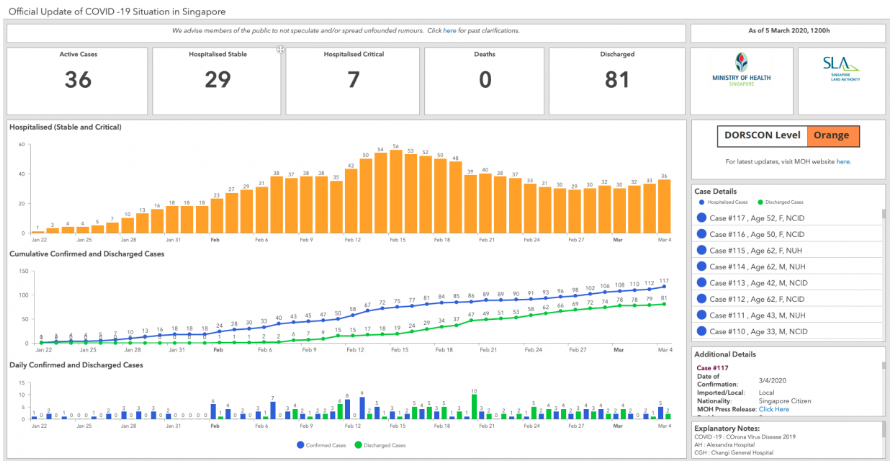
Task: Click the Additional Details panel scrollbar
Action: tap(884, 366)
